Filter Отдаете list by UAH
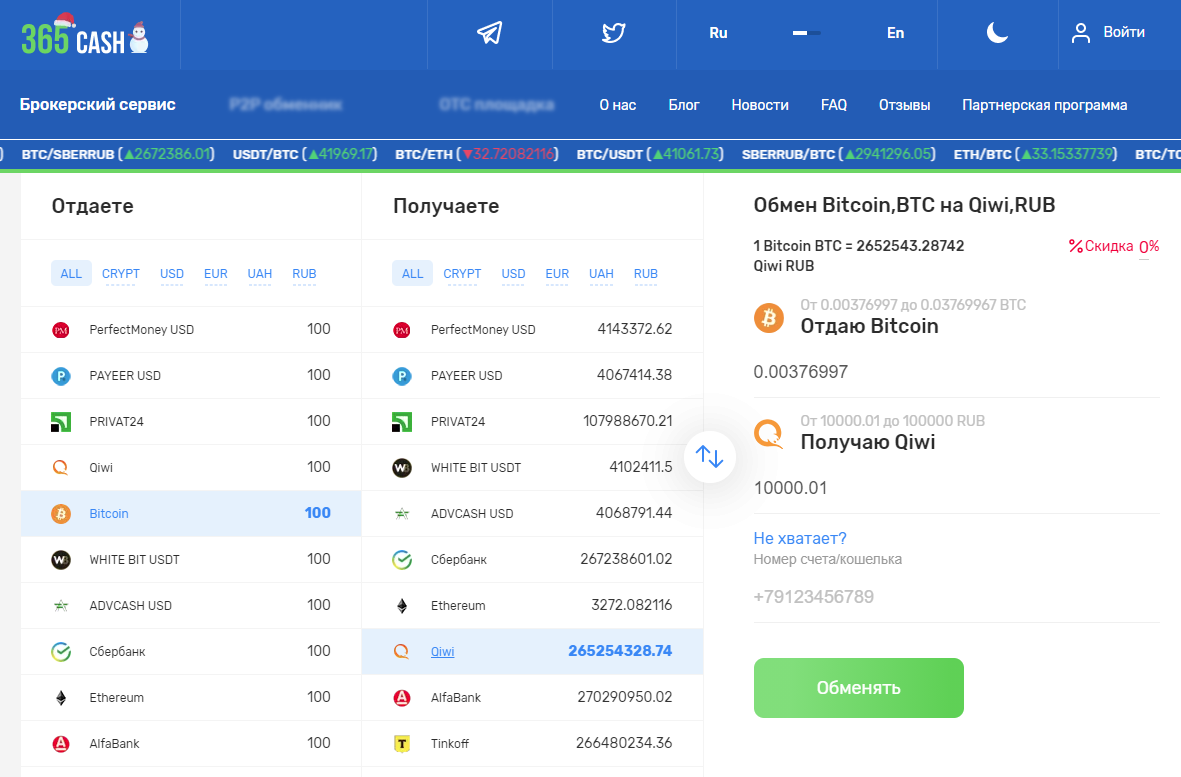Viewport: 1181px width, 777px height. pyautogui.click(x=260, y=273)
